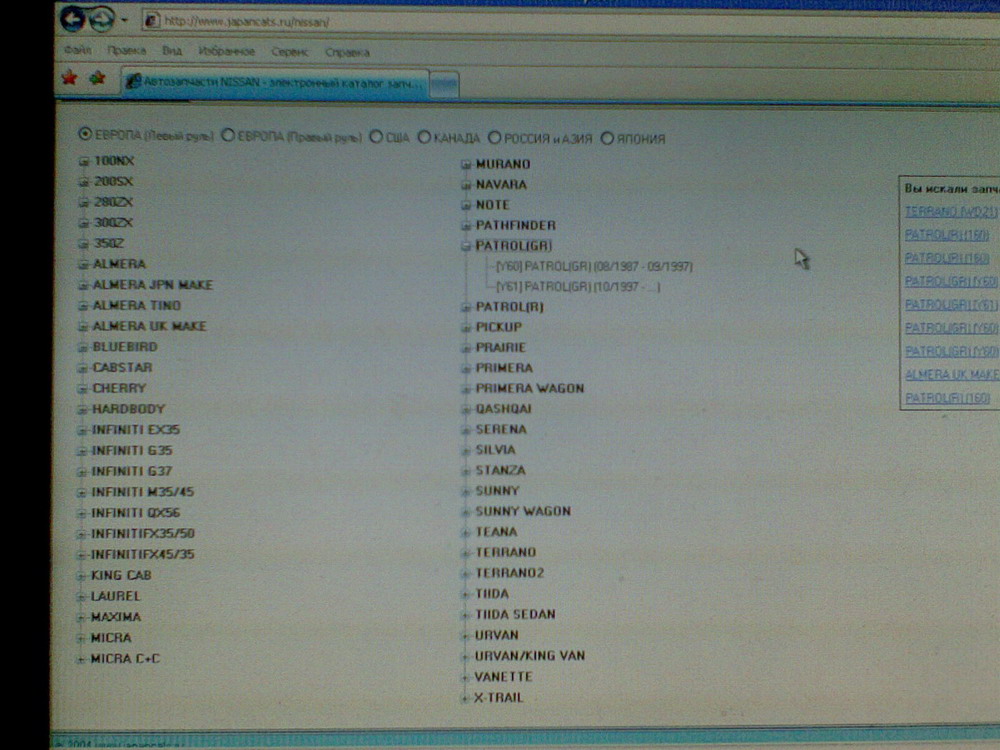Screen dimensions: 1000x750
Task: Click the TIIDA SEDAN model name
Action: (x=515, y=614)
